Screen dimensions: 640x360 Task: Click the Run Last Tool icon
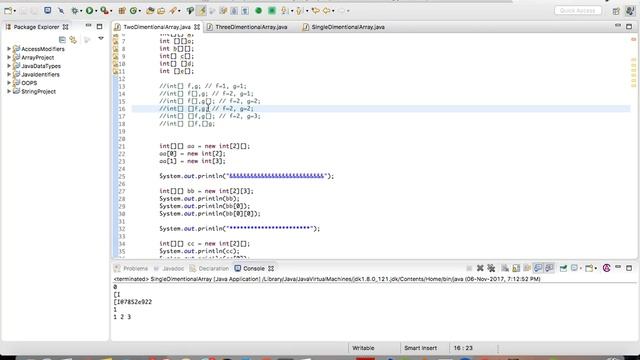click(x=104, y=11)
